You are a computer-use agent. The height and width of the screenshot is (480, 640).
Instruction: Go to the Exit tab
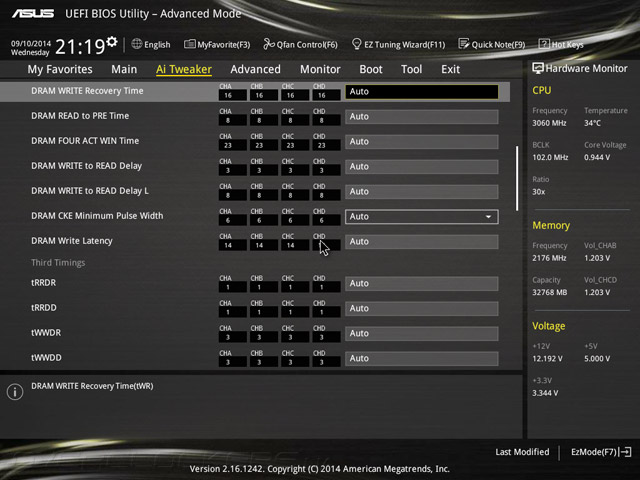(450, 69)
